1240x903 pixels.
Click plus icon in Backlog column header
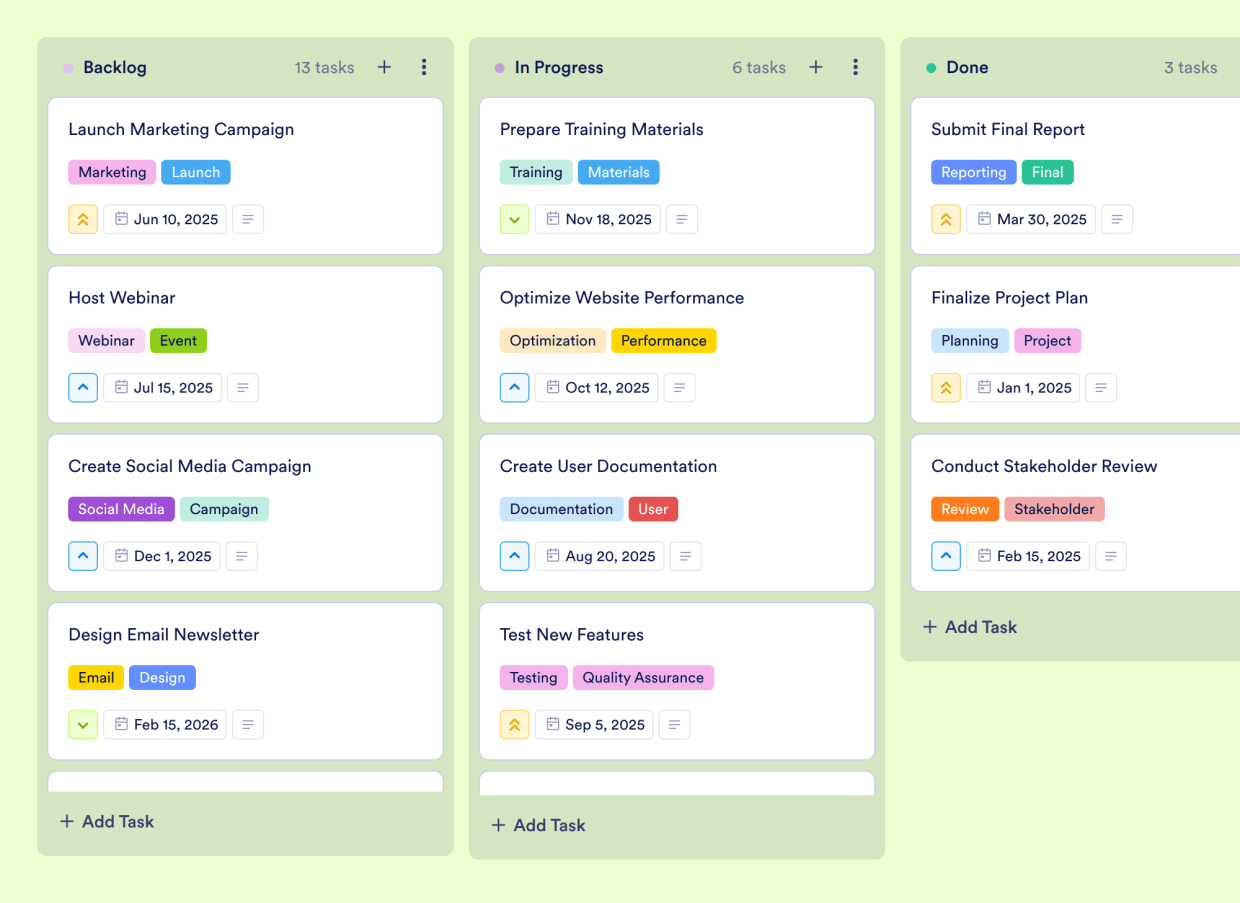(x=384, y=67)
